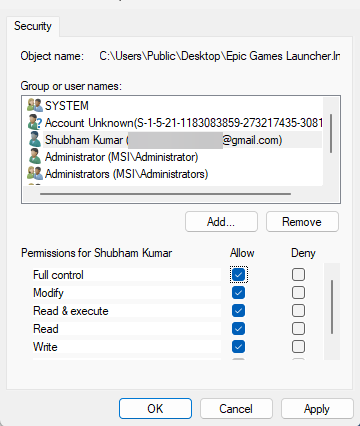Click the Add... button
The height and width of the screenshot is (426, 360).
221,222
